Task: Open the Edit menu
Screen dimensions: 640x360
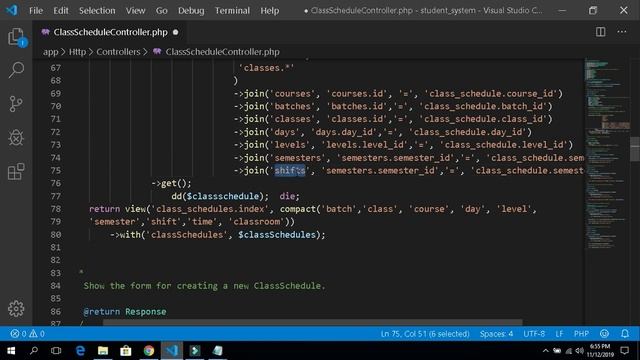Action: pos(60,11)
